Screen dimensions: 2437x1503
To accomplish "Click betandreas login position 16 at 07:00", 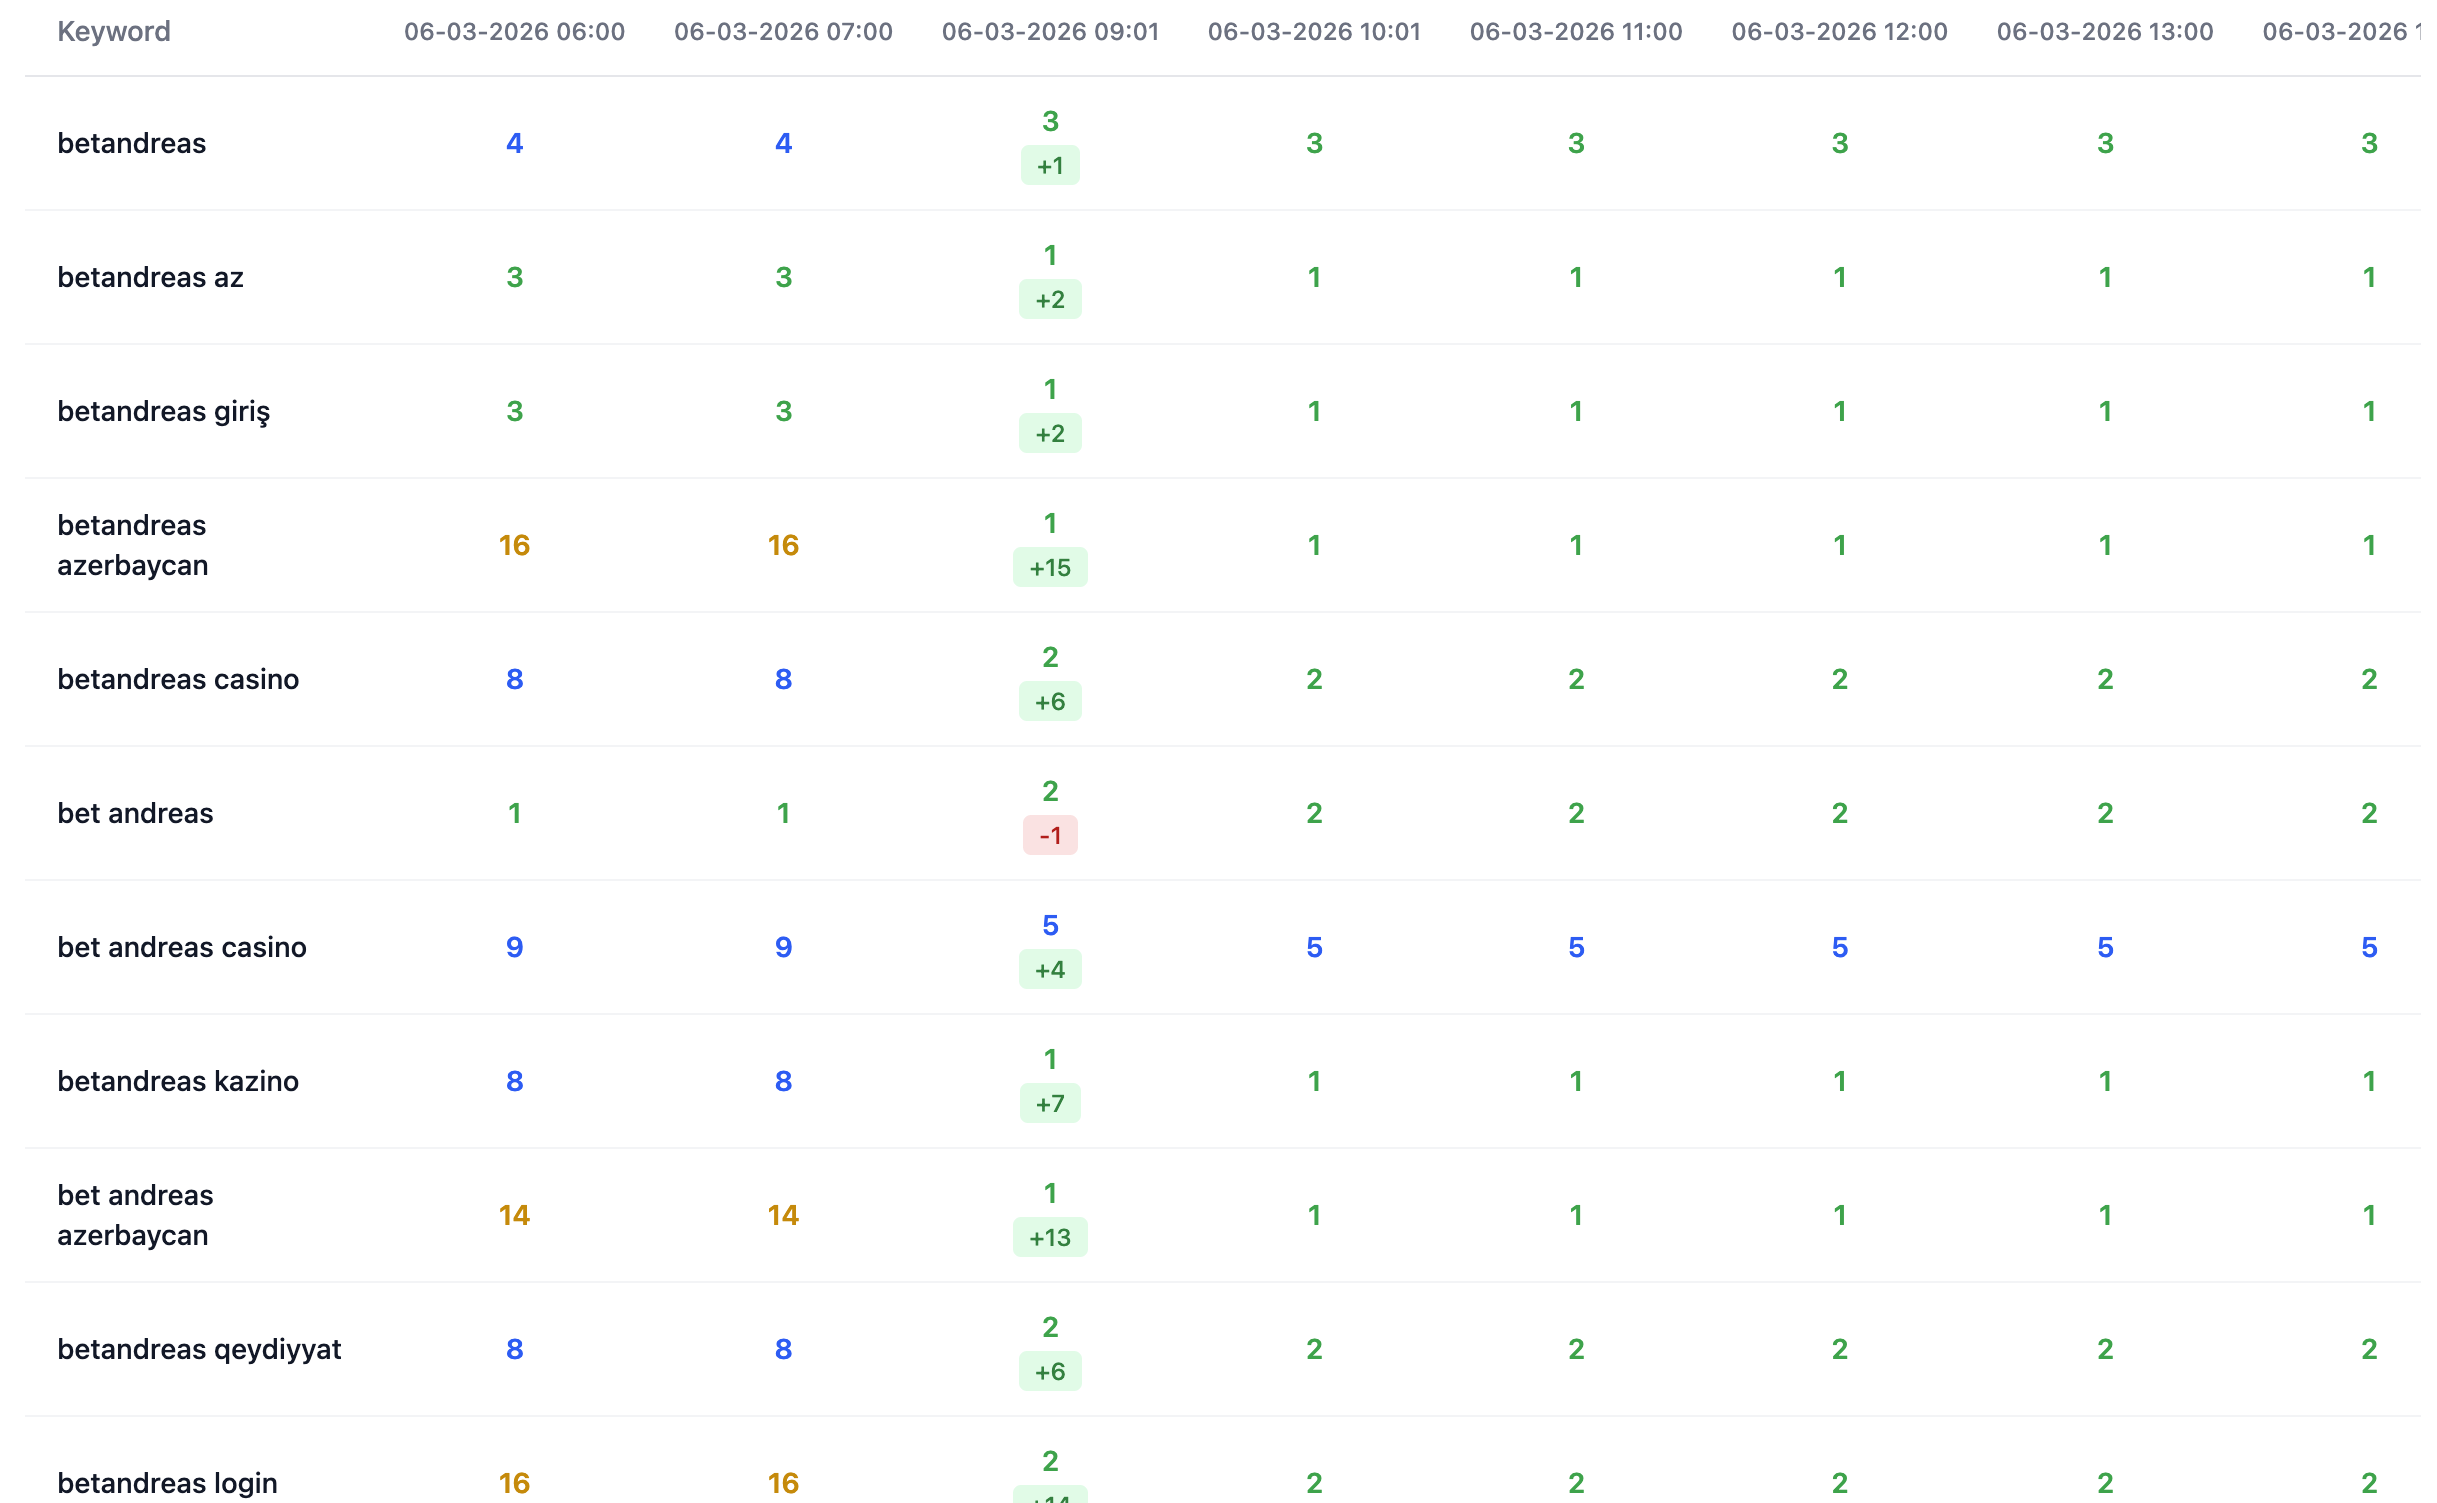I will point(783,1483).
